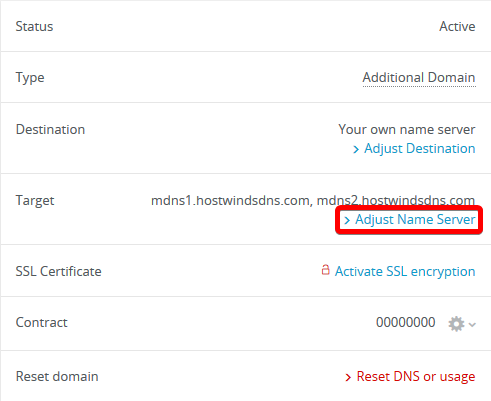Click the Destination row label
The height and width of the screenshot is (401, 491).
coord(50,129)
